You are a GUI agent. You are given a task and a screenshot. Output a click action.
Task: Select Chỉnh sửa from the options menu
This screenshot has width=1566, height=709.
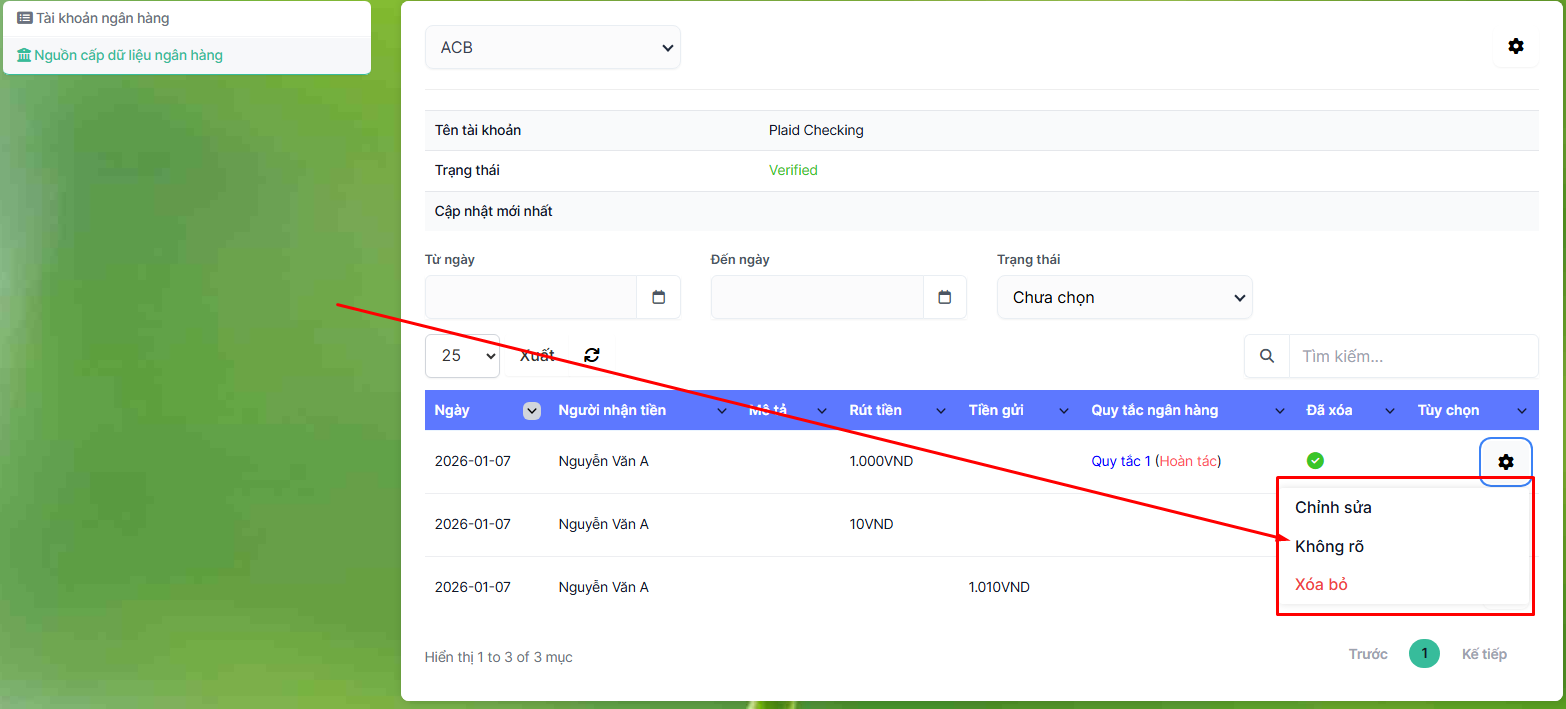click(1333, 507)
